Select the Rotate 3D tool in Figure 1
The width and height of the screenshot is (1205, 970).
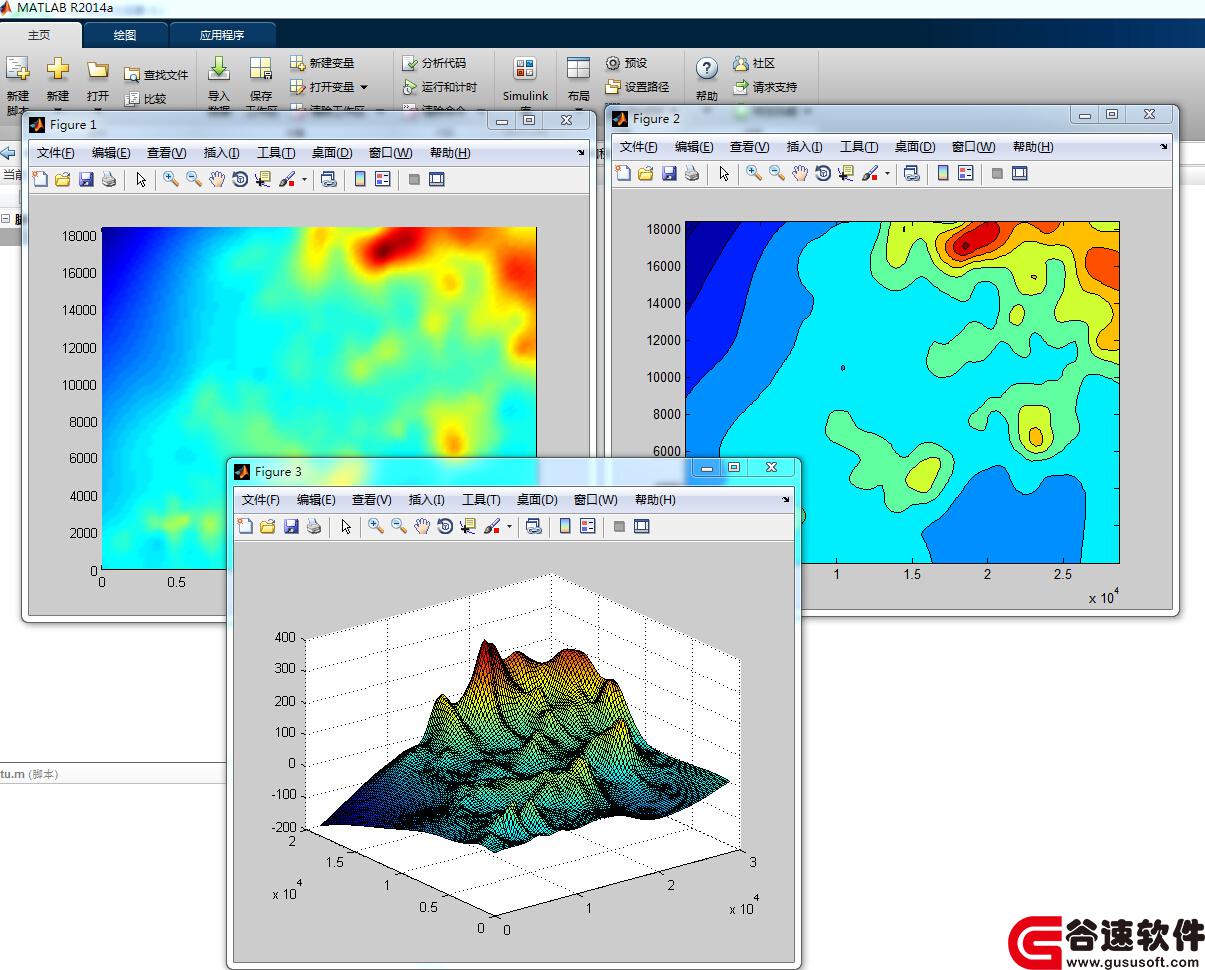tap(240, 180)
